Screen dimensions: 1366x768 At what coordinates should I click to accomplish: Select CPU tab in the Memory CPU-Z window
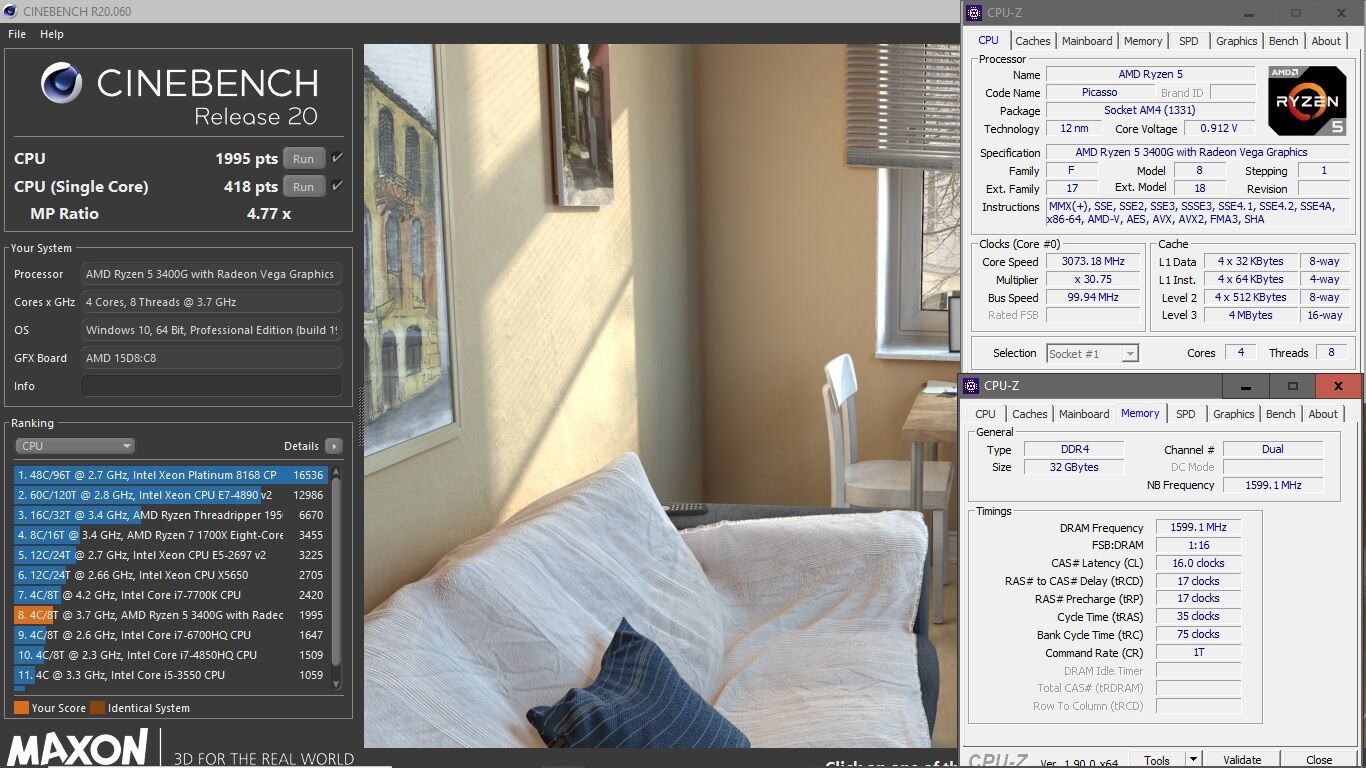(x=985, y=414)
